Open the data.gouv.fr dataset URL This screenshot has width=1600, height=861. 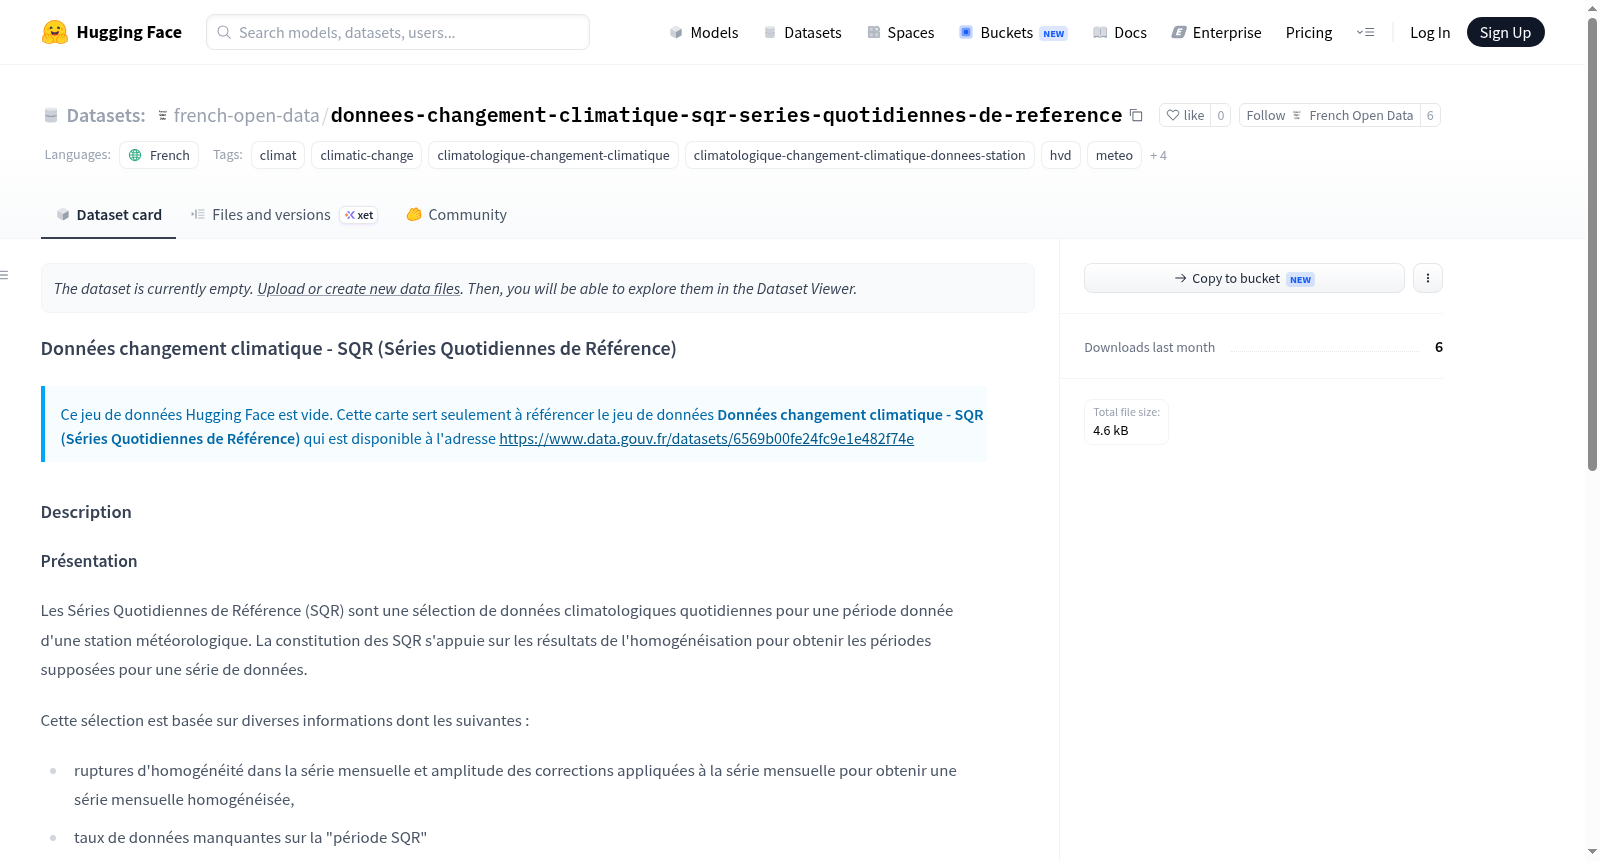click(706, 439)
